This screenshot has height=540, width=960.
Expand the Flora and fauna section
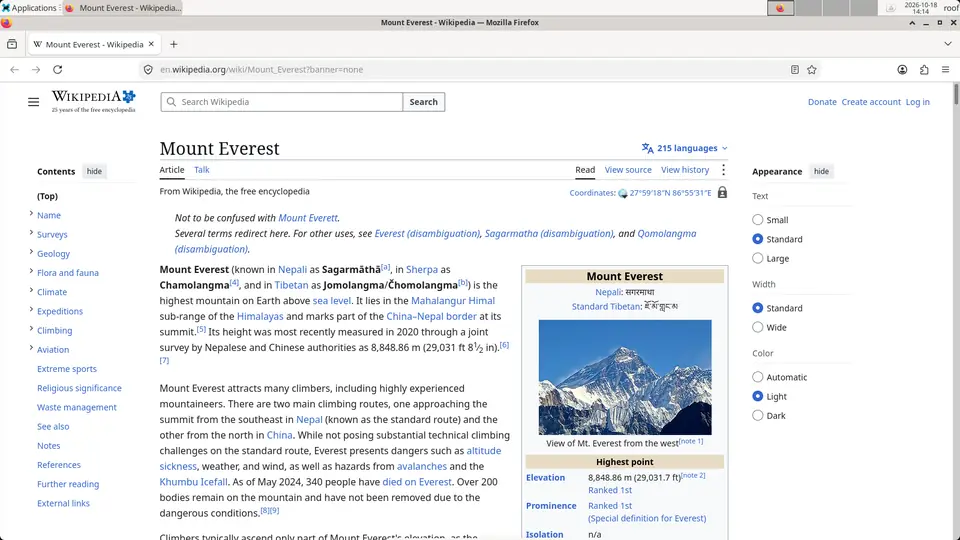pyautogui.click(x=31, y=271)
